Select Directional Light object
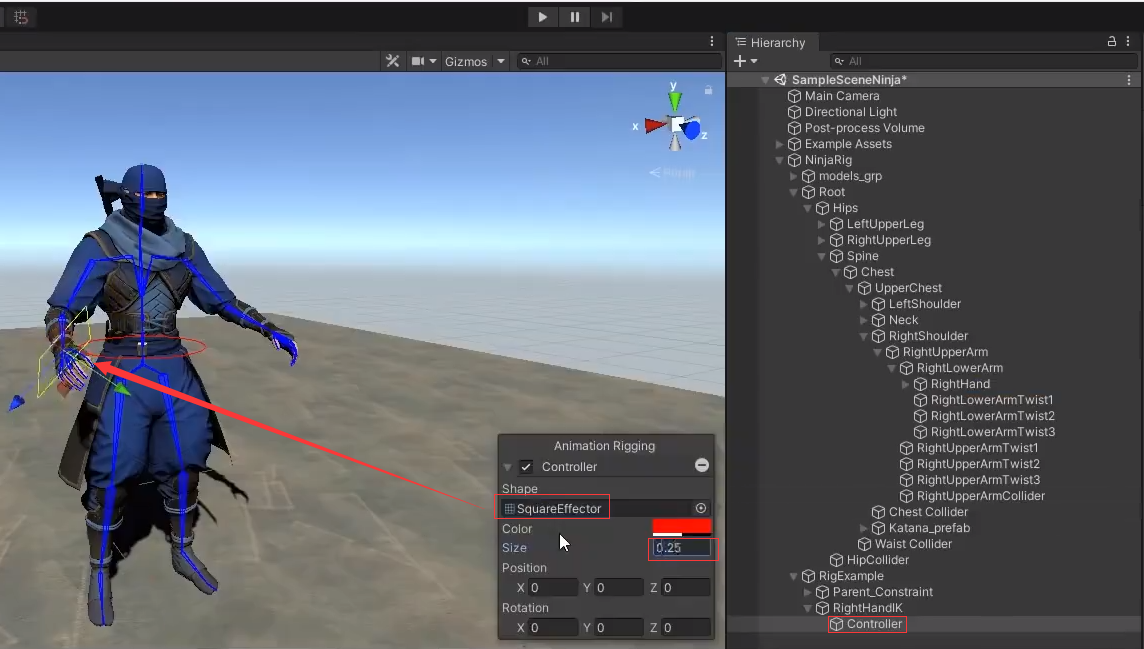Screen dimensions: 1144x649 (x=850, y=112)
